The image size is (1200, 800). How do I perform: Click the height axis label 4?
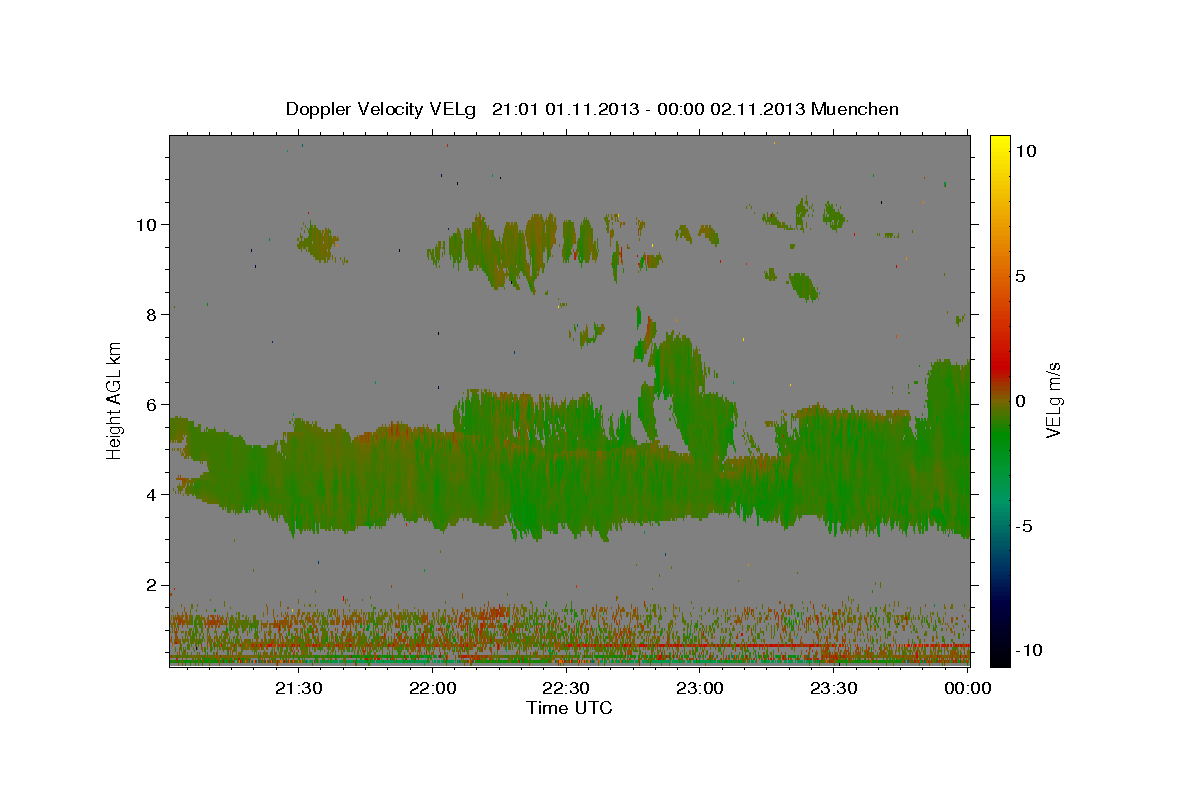(x=150, y=494)
